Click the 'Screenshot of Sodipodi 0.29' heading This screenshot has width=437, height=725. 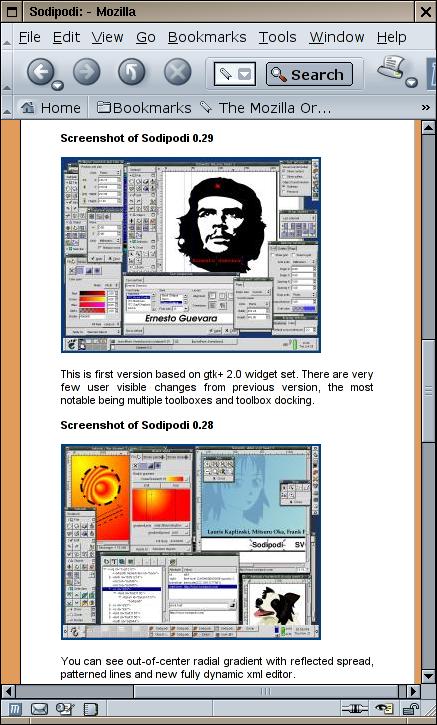pyautogui.click(x=137, y=138)
